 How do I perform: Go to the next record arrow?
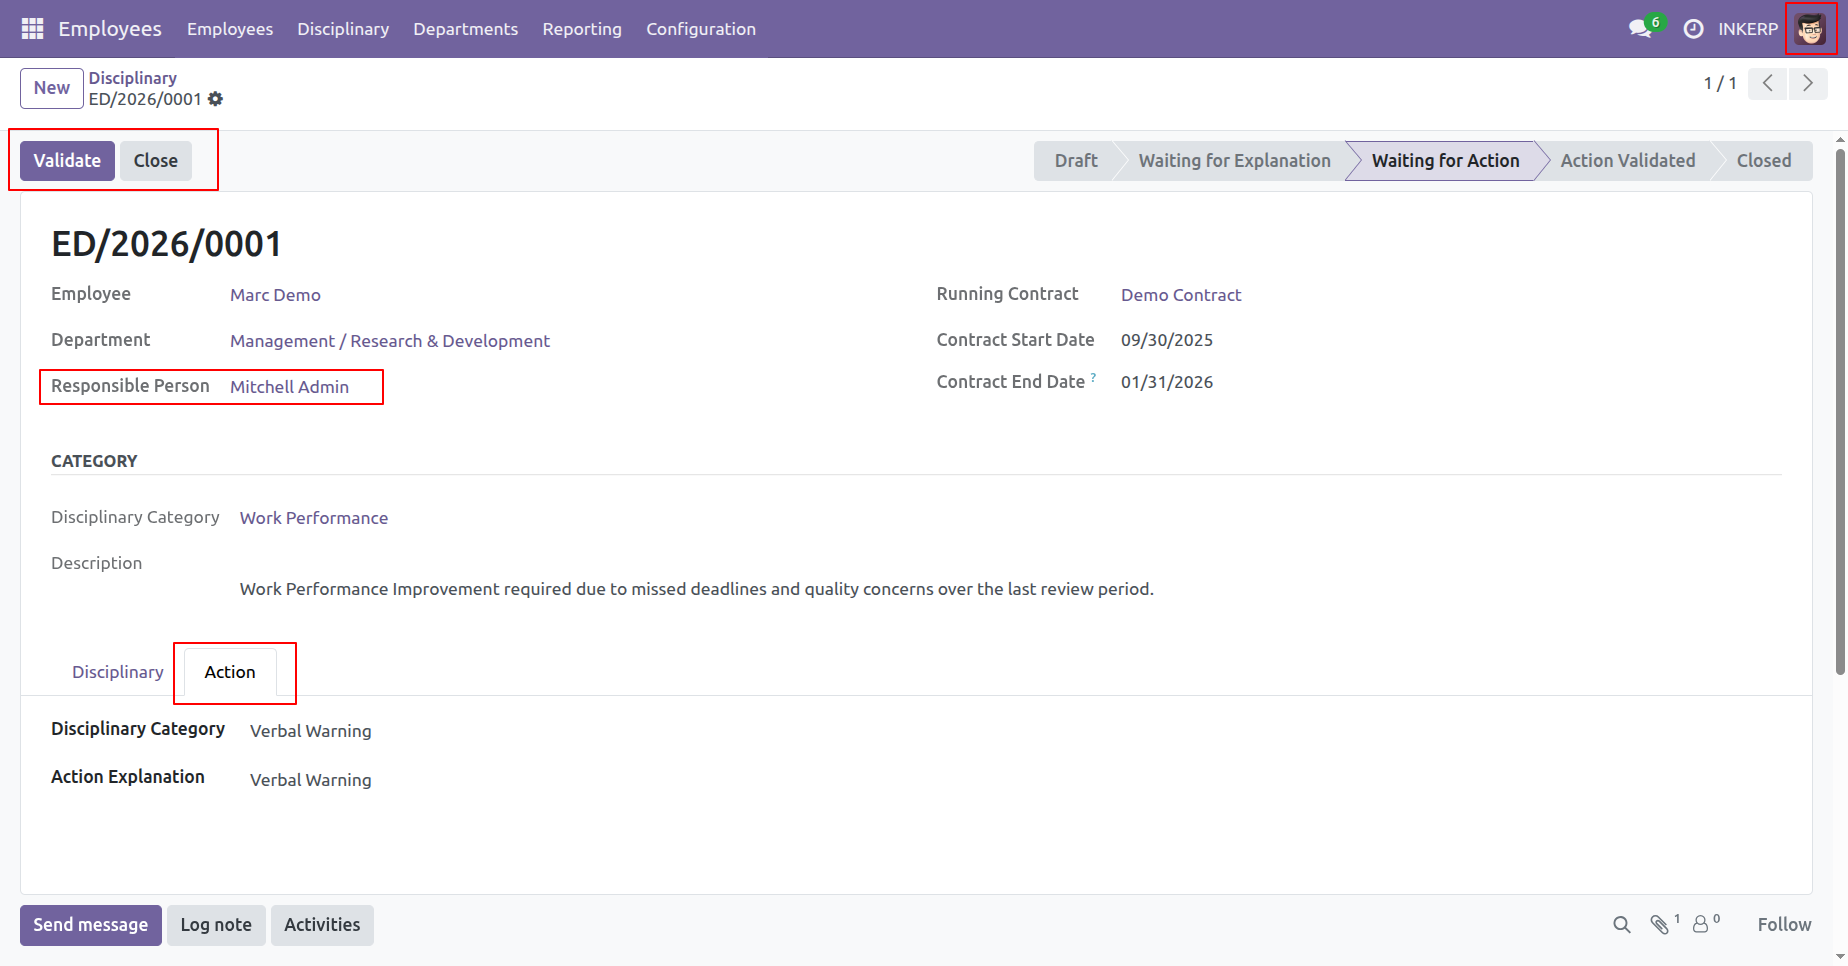tap(1807, 84)
